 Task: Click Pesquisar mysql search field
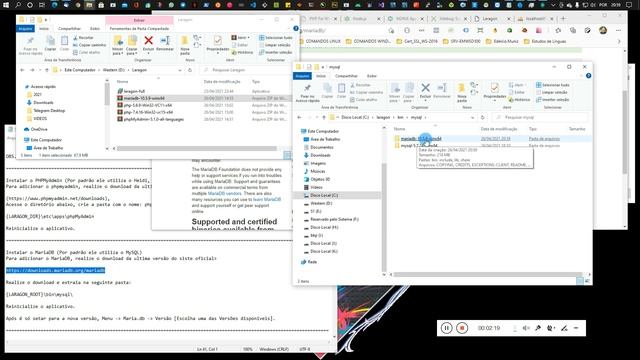click(540, 117)
